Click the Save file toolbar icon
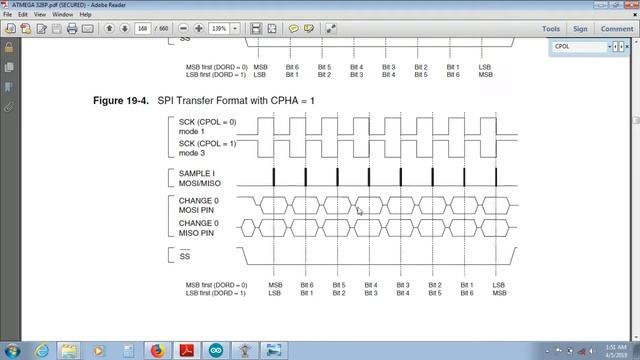640x360 pixels. point(57,29)
